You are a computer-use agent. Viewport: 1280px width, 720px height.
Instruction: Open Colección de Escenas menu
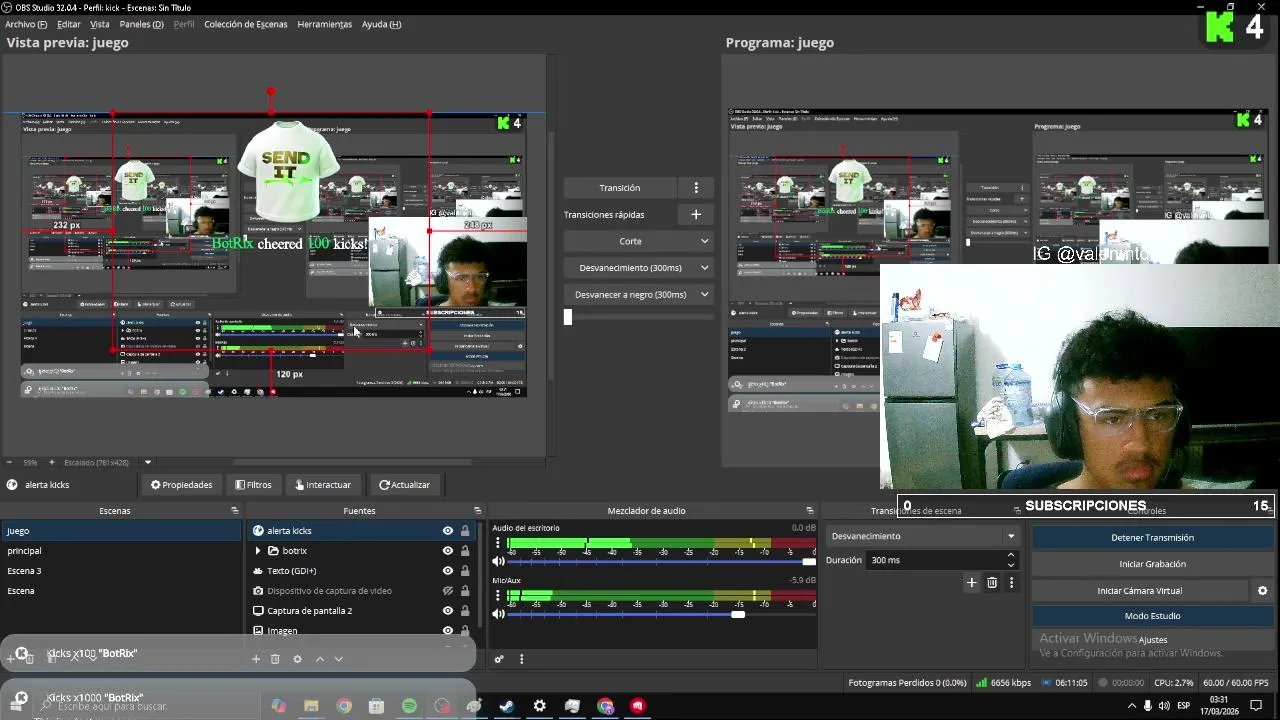[245, 24]
